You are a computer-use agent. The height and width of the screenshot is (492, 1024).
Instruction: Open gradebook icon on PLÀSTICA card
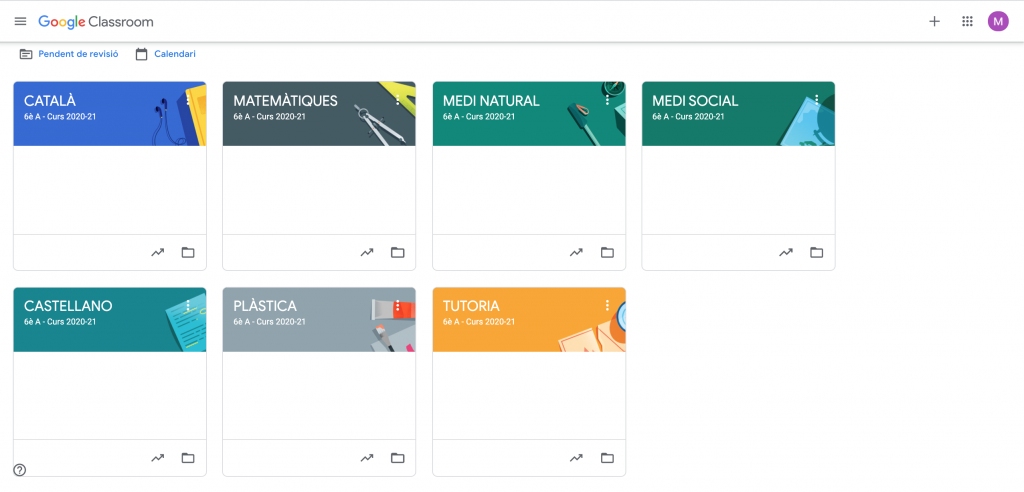pos(367,458)
